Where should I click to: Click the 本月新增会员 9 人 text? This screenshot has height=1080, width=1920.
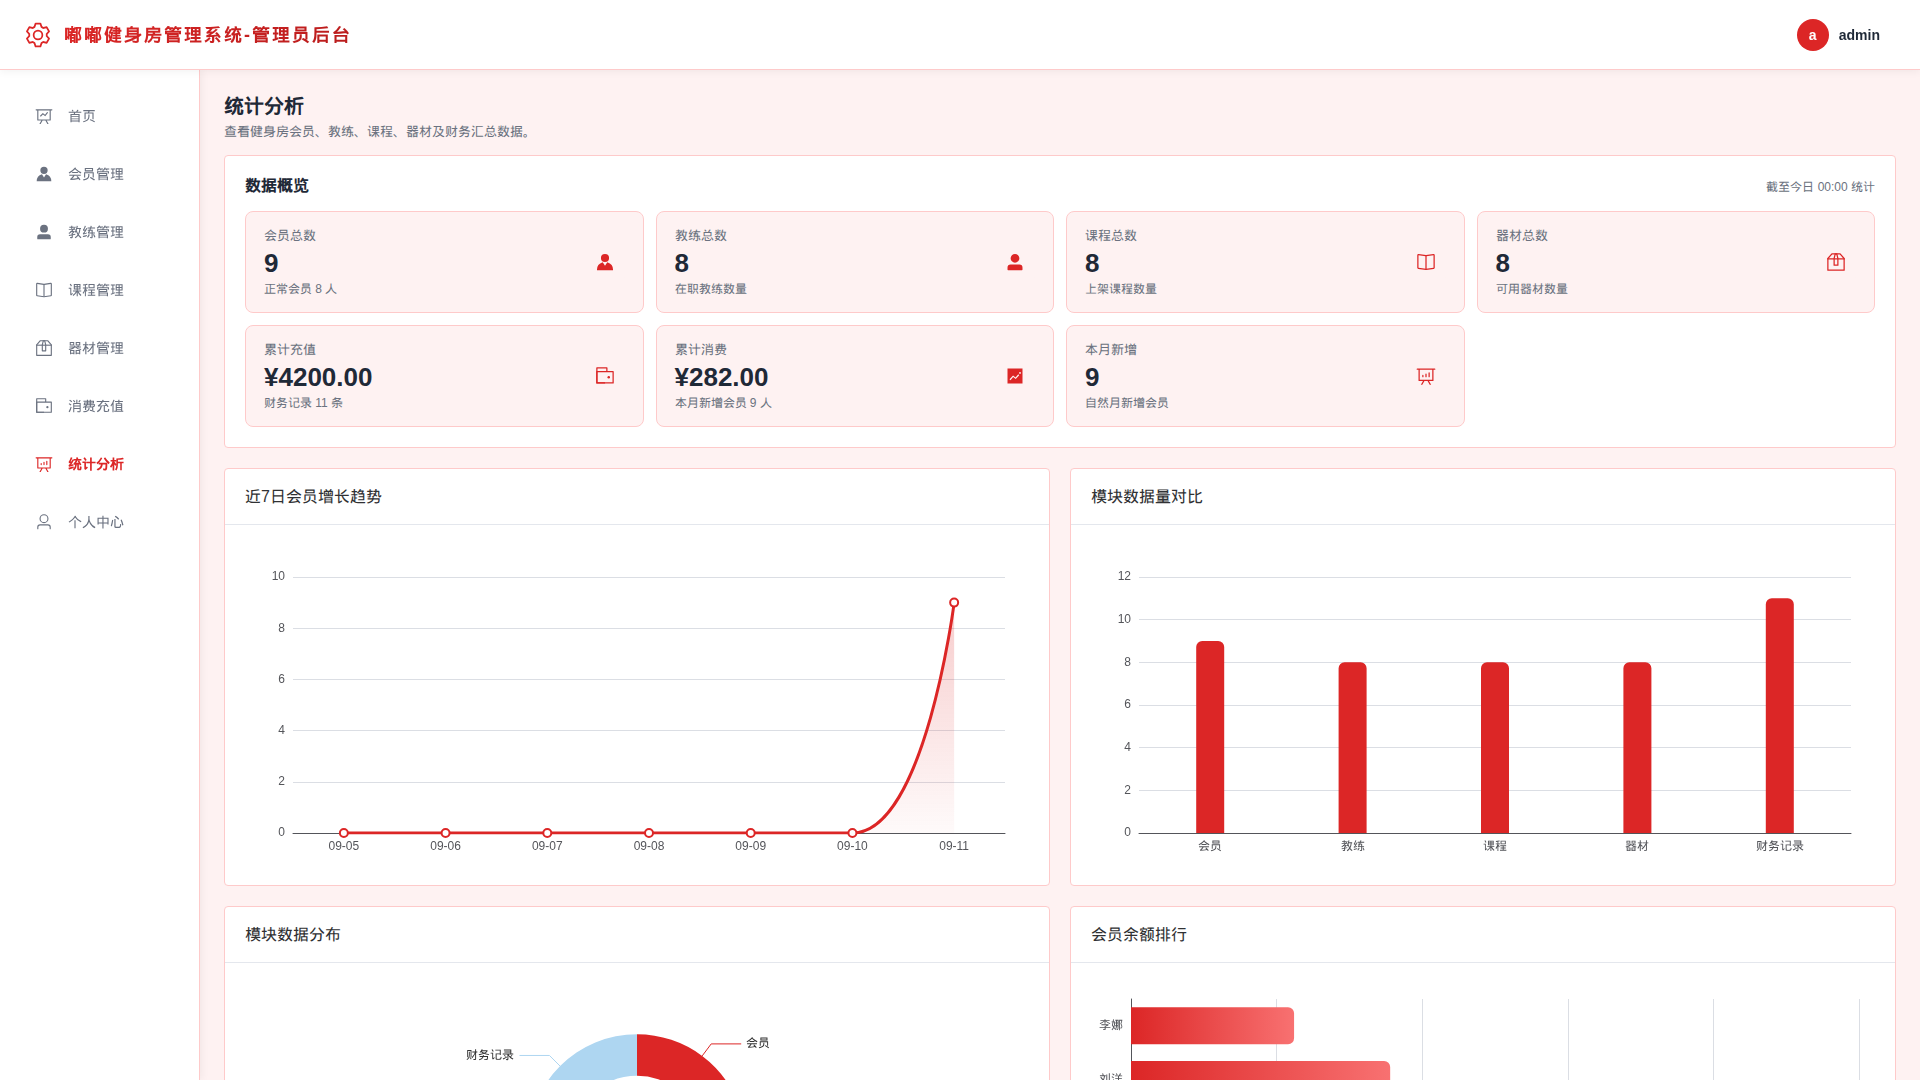[723, 403]
